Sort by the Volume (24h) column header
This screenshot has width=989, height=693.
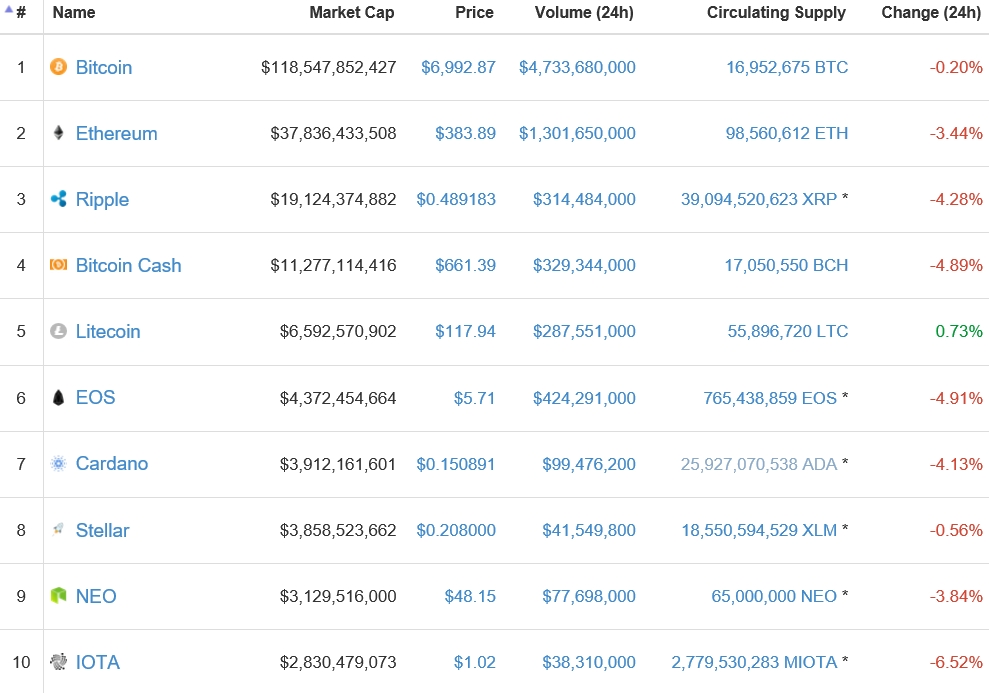[583, 13]
